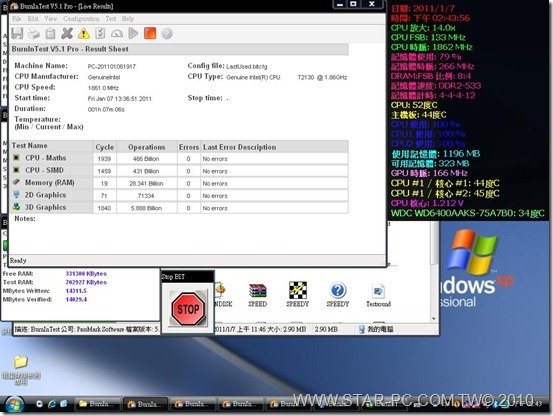Switch to the active BurnInTest taskbar button

pyautogui.click(x=145, y=404)
